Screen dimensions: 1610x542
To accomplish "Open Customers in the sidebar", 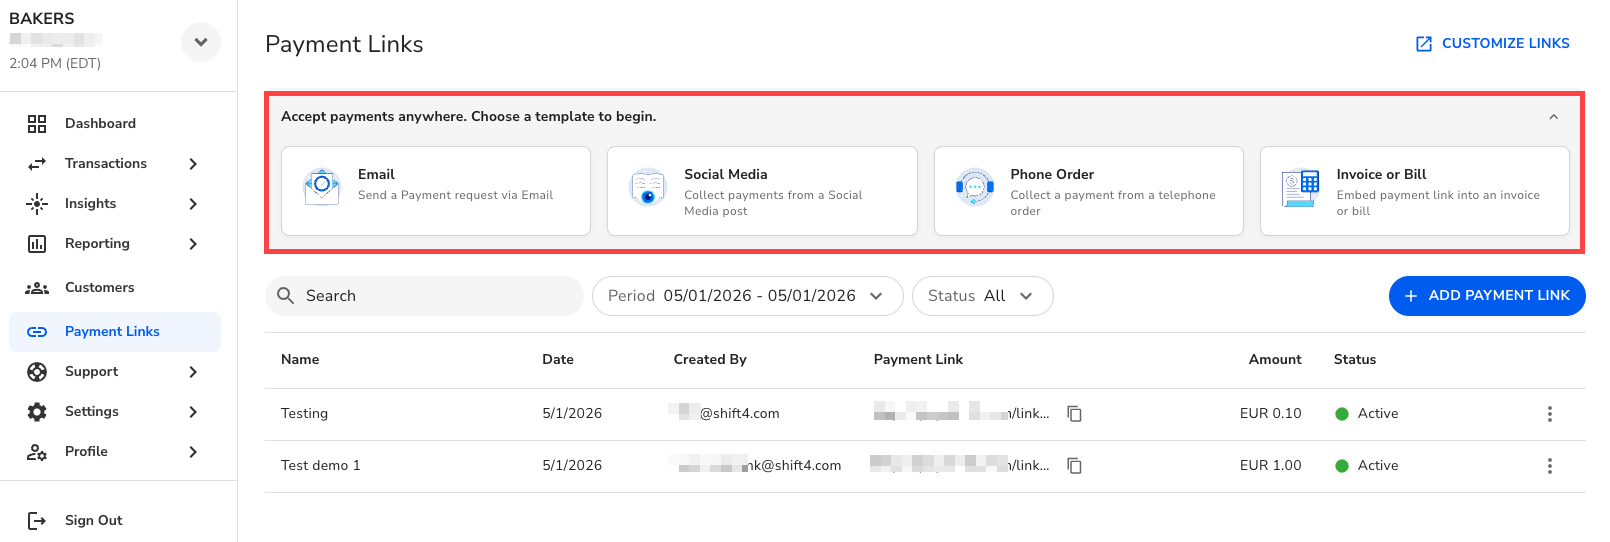I will [115, 288].
